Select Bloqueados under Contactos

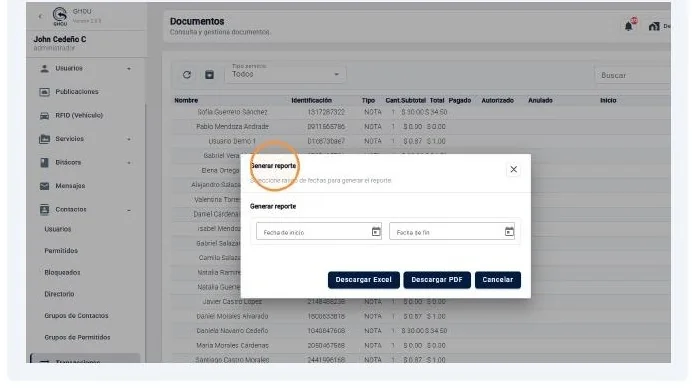click(62, 272)
